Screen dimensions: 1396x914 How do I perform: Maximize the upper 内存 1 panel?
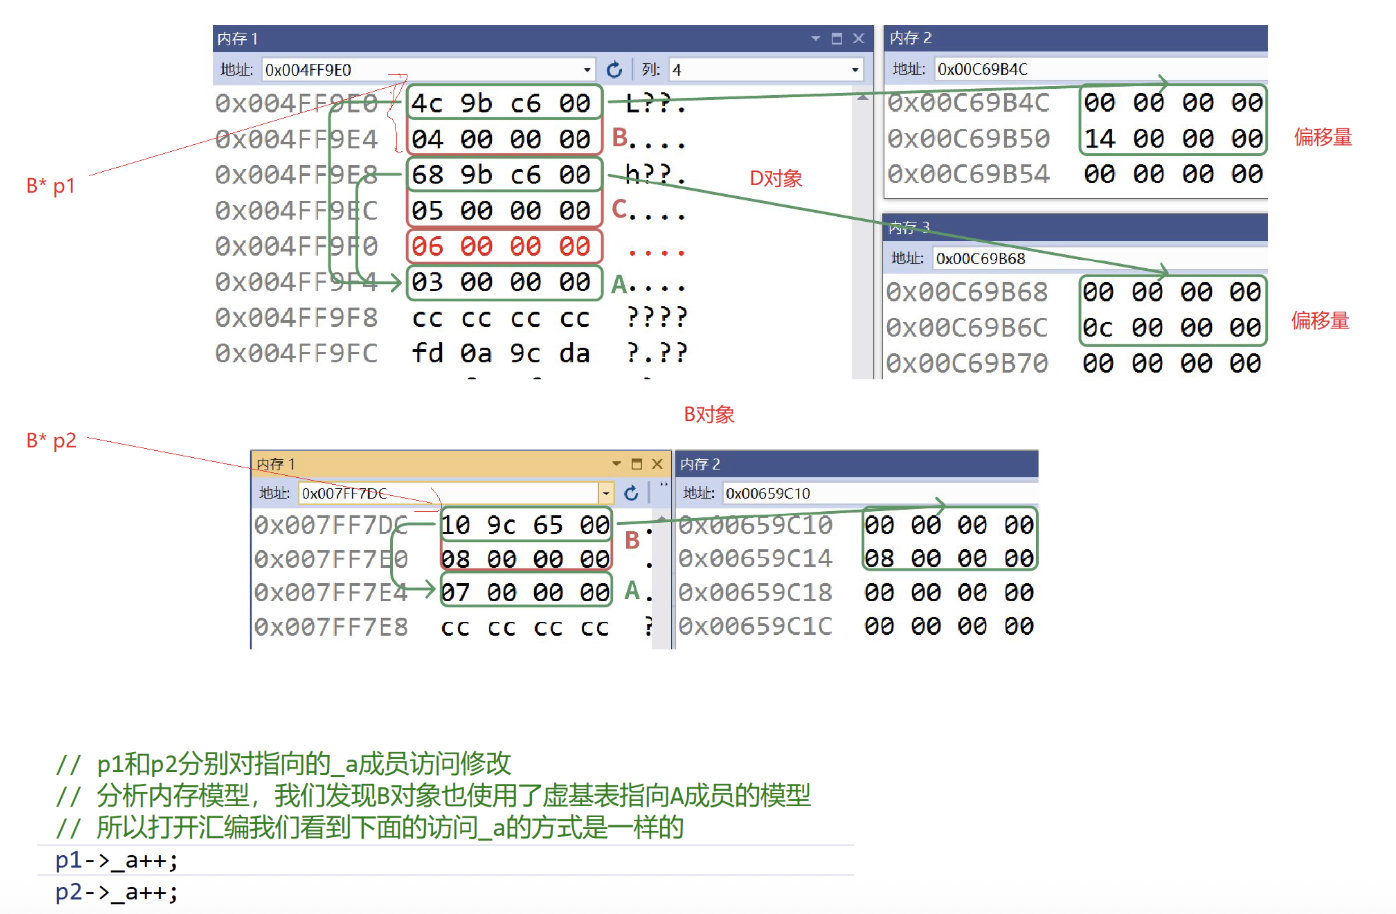[837, 38]
